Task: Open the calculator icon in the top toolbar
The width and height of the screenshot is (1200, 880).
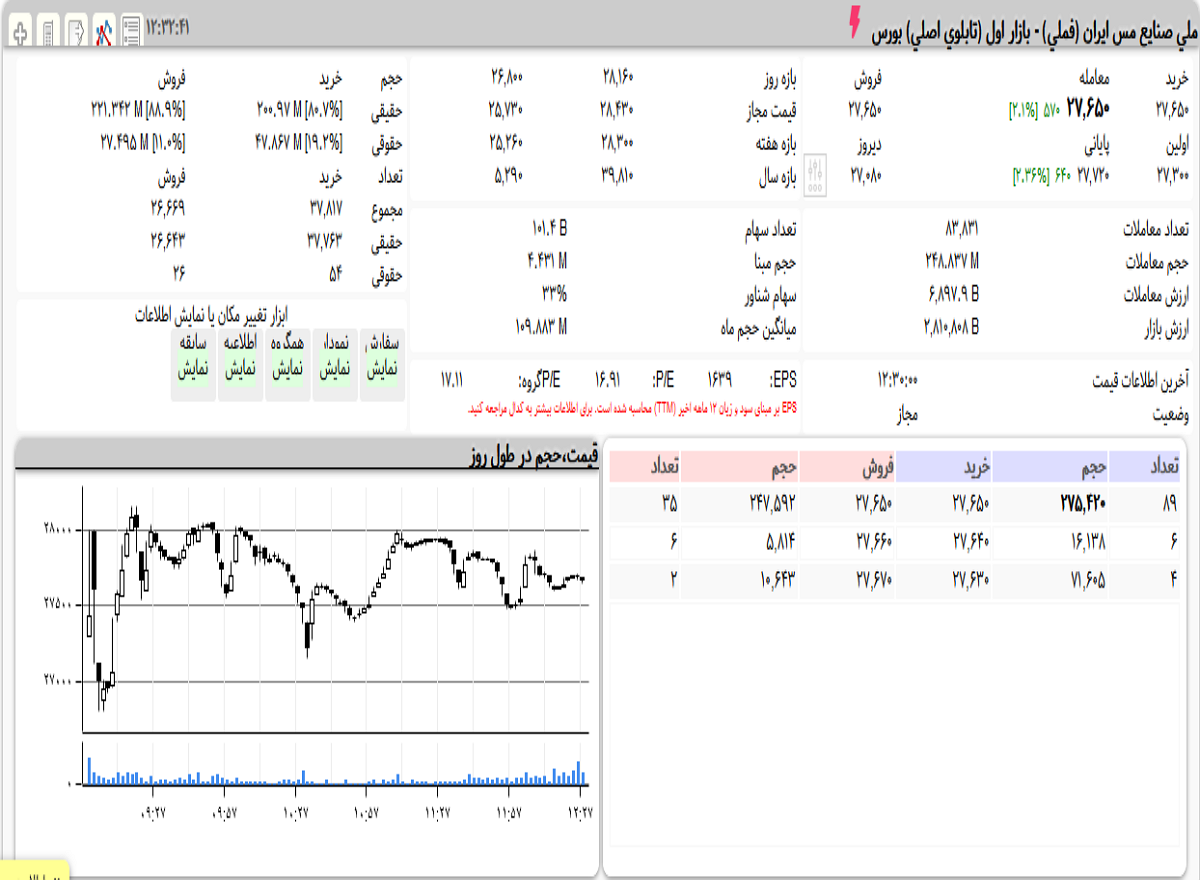Action: (48, 31)
